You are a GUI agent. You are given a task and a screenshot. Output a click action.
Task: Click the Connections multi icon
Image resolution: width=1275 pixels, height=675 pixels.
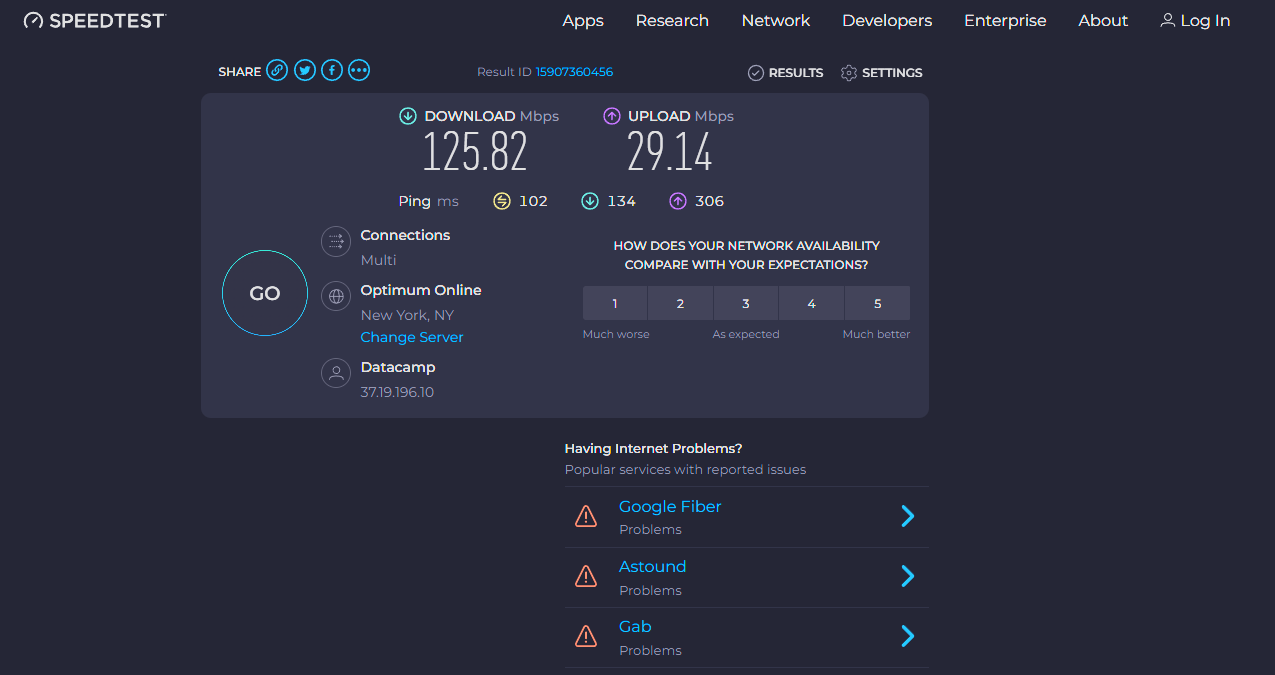point(336,241)
